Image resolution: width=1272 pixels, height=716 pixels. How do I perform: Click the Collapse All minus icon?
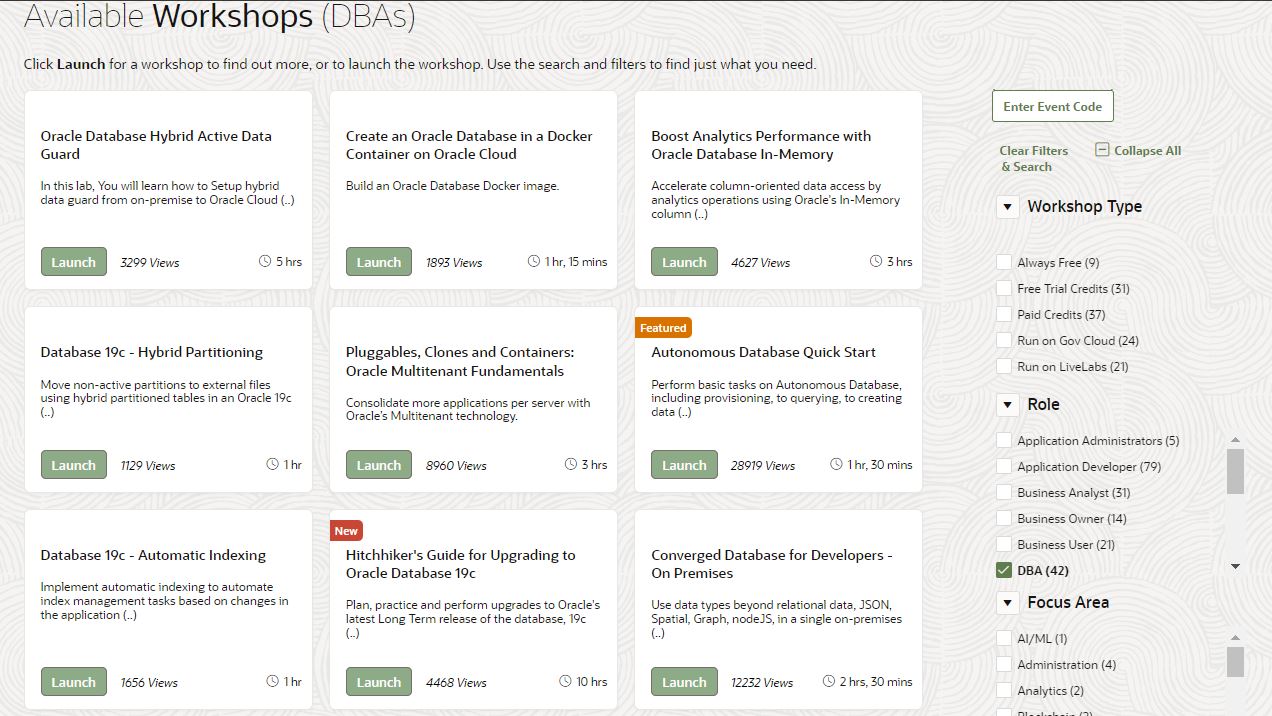(1102, 150)
